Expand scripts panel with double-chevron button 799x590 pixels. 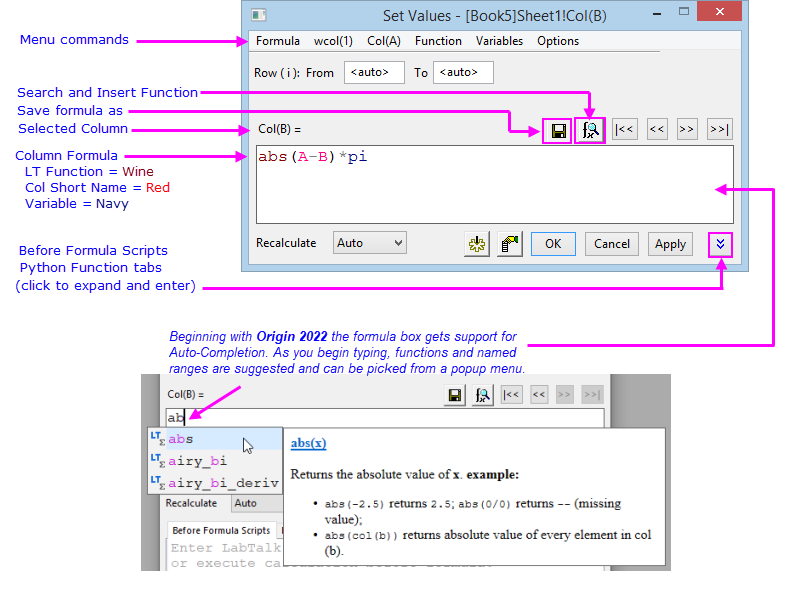point(720,245)
